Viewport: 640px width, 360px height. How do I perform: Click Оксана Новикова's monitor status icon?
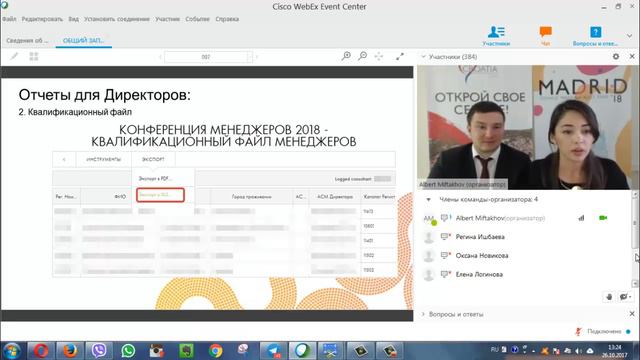point(445,256)
